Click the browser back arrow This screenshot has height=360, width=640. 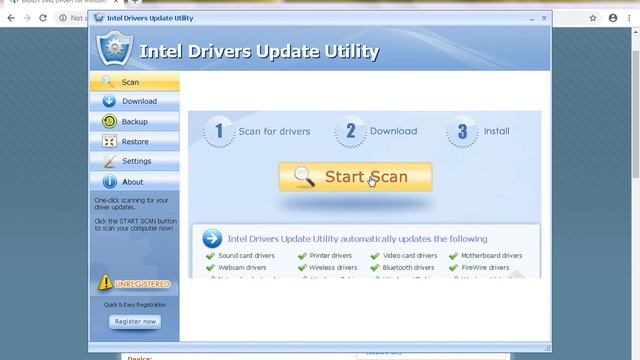click(11, 18)
